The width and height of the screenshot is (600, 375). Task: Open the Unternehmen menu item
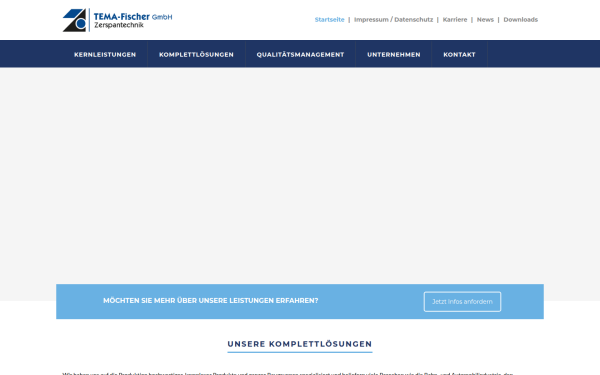pyautogui.click(x=394, y=54)
